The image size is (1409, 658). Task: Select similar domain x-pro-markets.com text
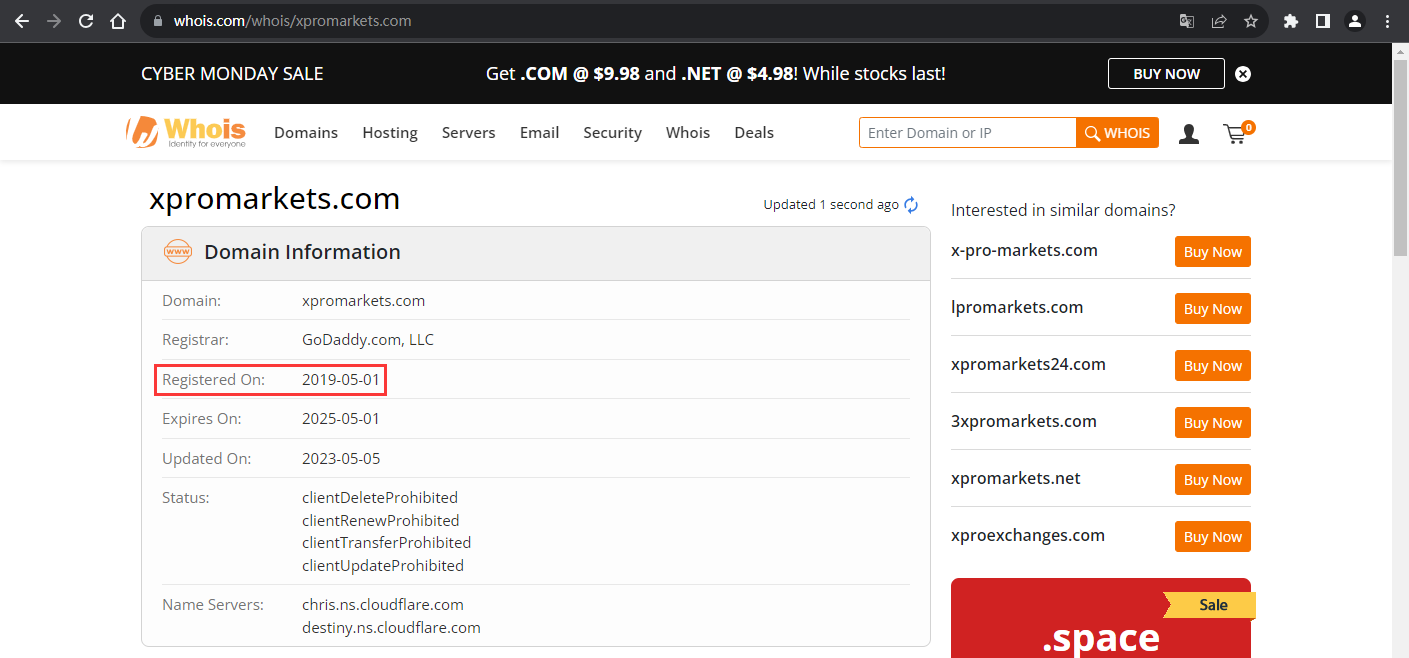coord(1024,251)
